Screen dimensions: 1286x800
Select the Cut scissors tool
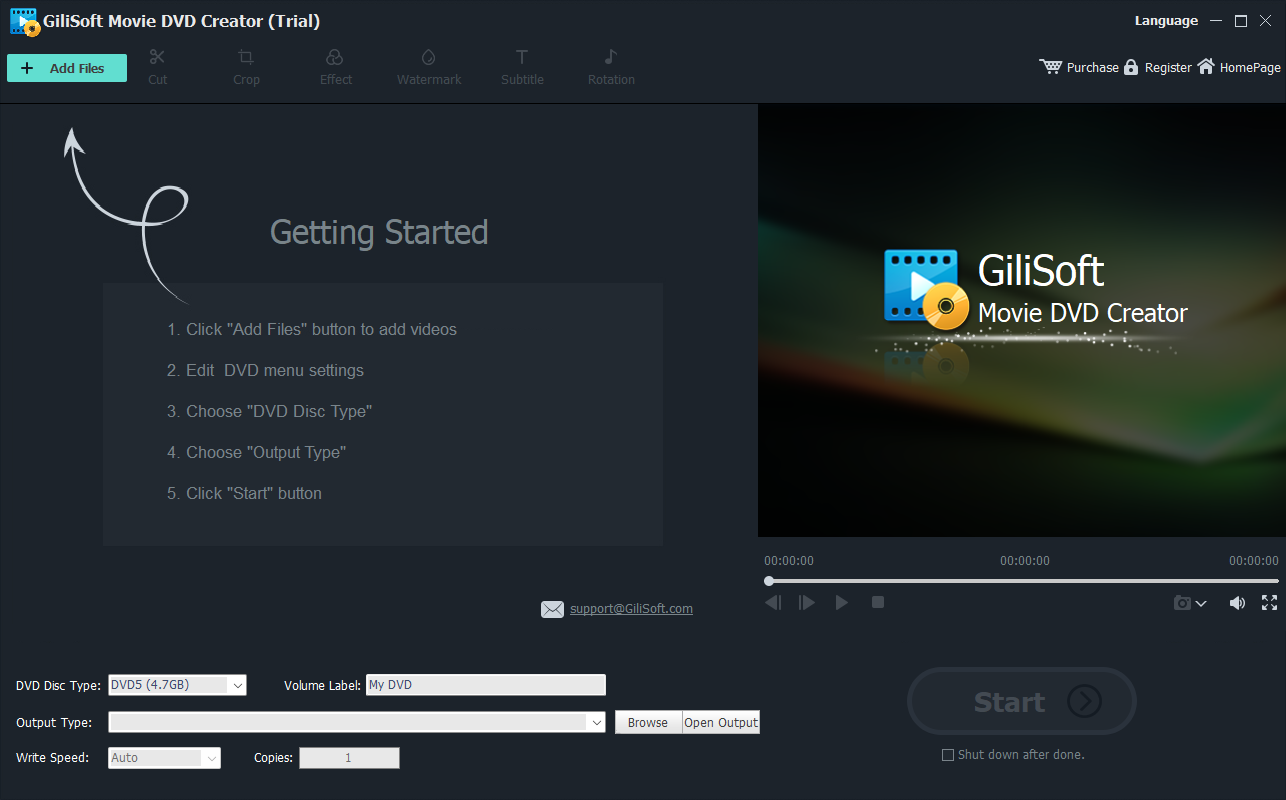(157, 67)
